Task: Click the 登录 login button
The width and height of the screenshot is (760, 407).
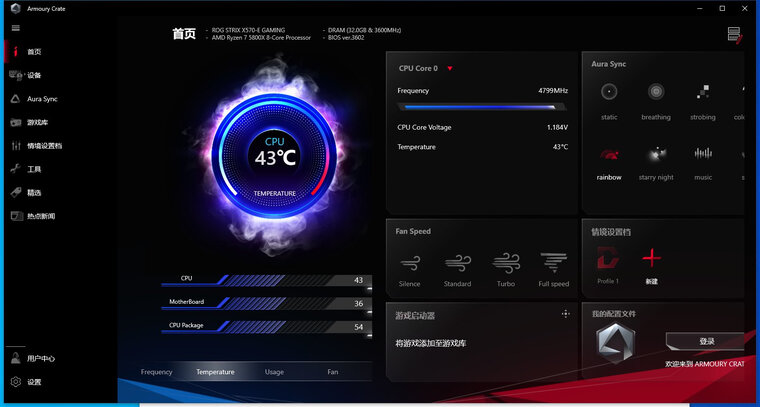Action: click(707, 342)
